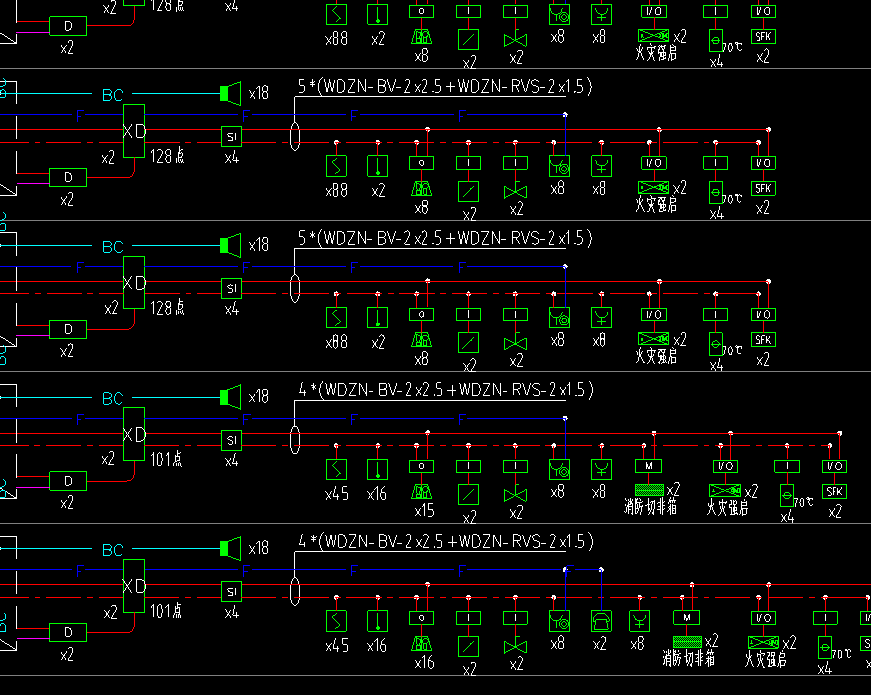Click the SI box in the telephone row
Viewport: 871px width, 695px height.
[232, 592]
